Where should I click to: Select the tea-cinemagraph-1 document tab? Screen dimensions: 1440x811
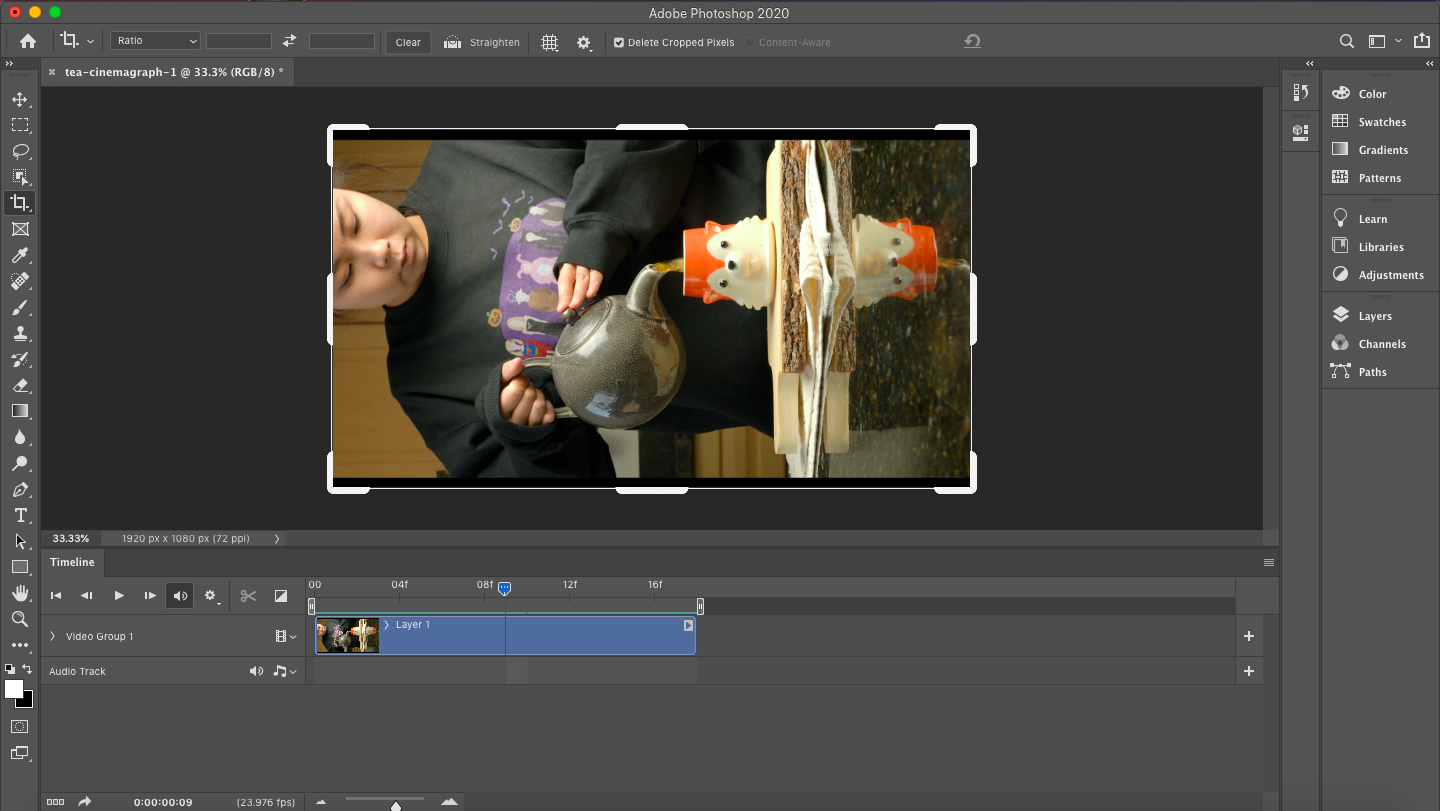(170, 72)
